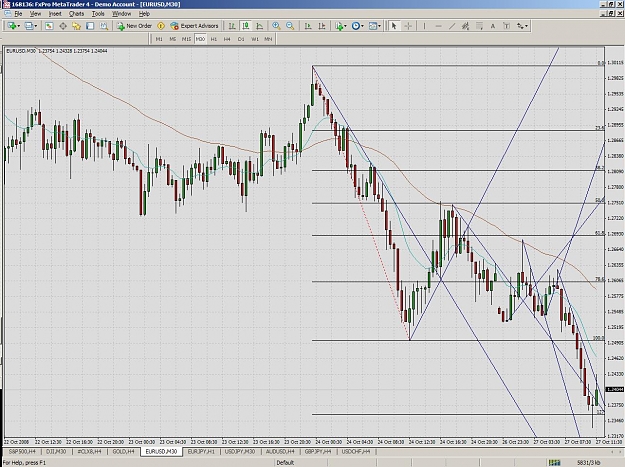625x467 pixels.
Task: Set timeframe to H4
Action: tap(227, 39)
